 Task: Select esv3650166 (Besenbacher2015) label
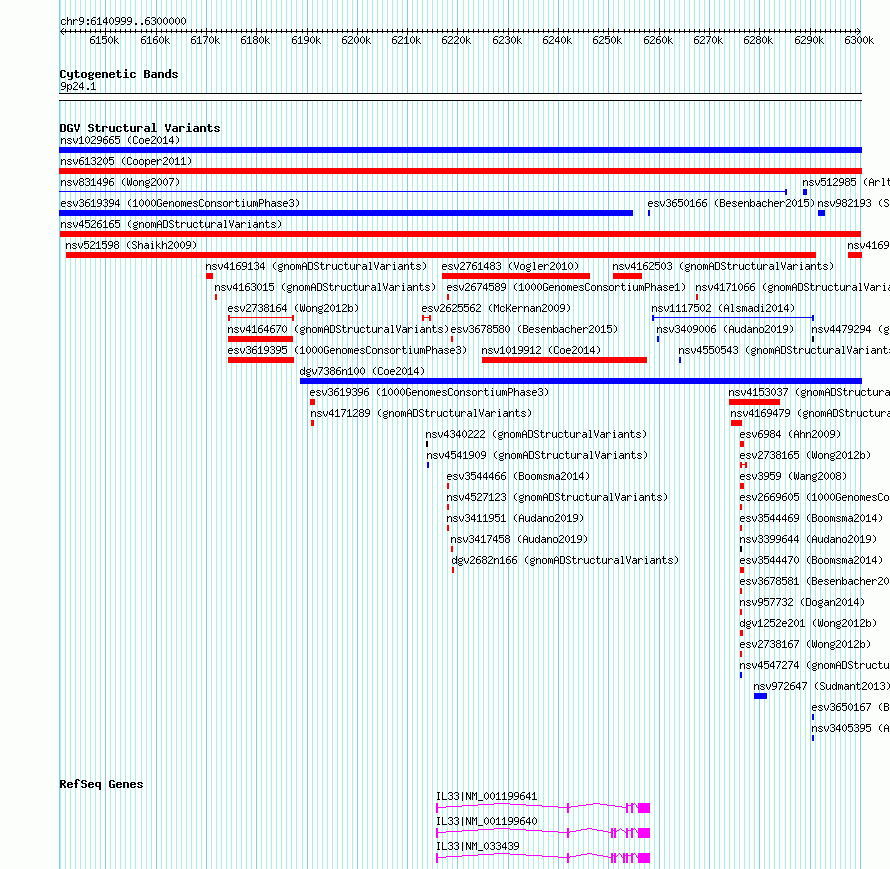[x=731, y=203]
